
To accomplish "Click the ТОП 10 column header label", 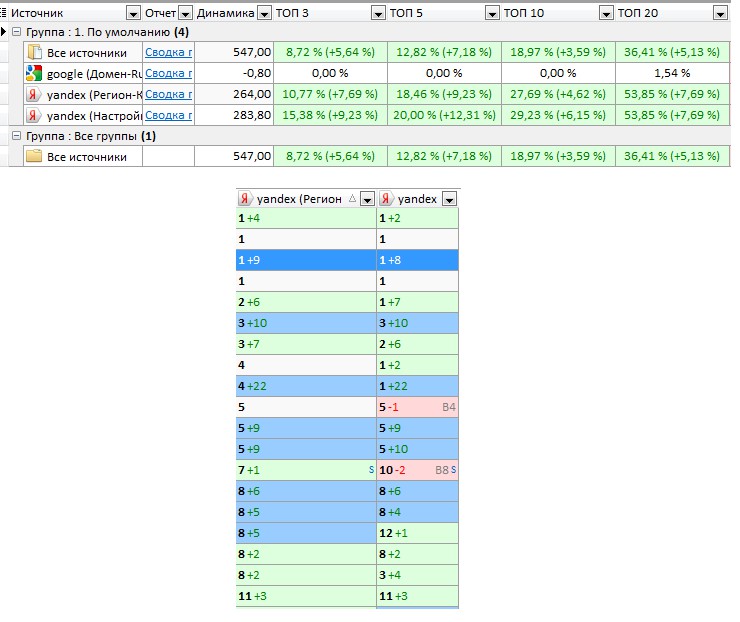I will point(524,13).
